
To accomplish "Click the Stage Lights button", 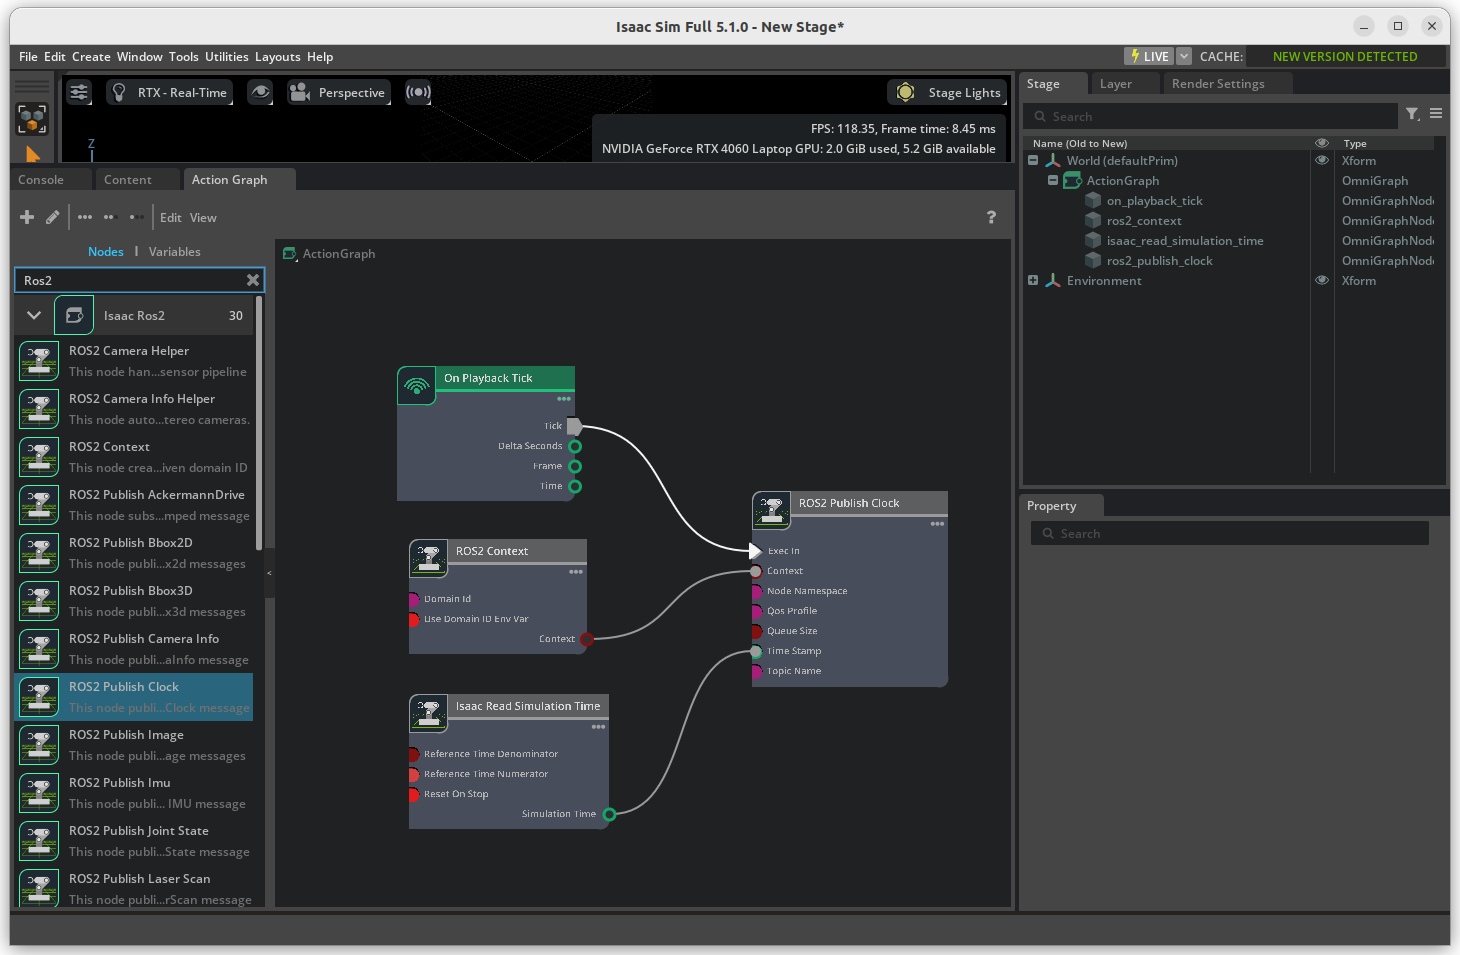I will pyautogui.click(x=947, y=93).
